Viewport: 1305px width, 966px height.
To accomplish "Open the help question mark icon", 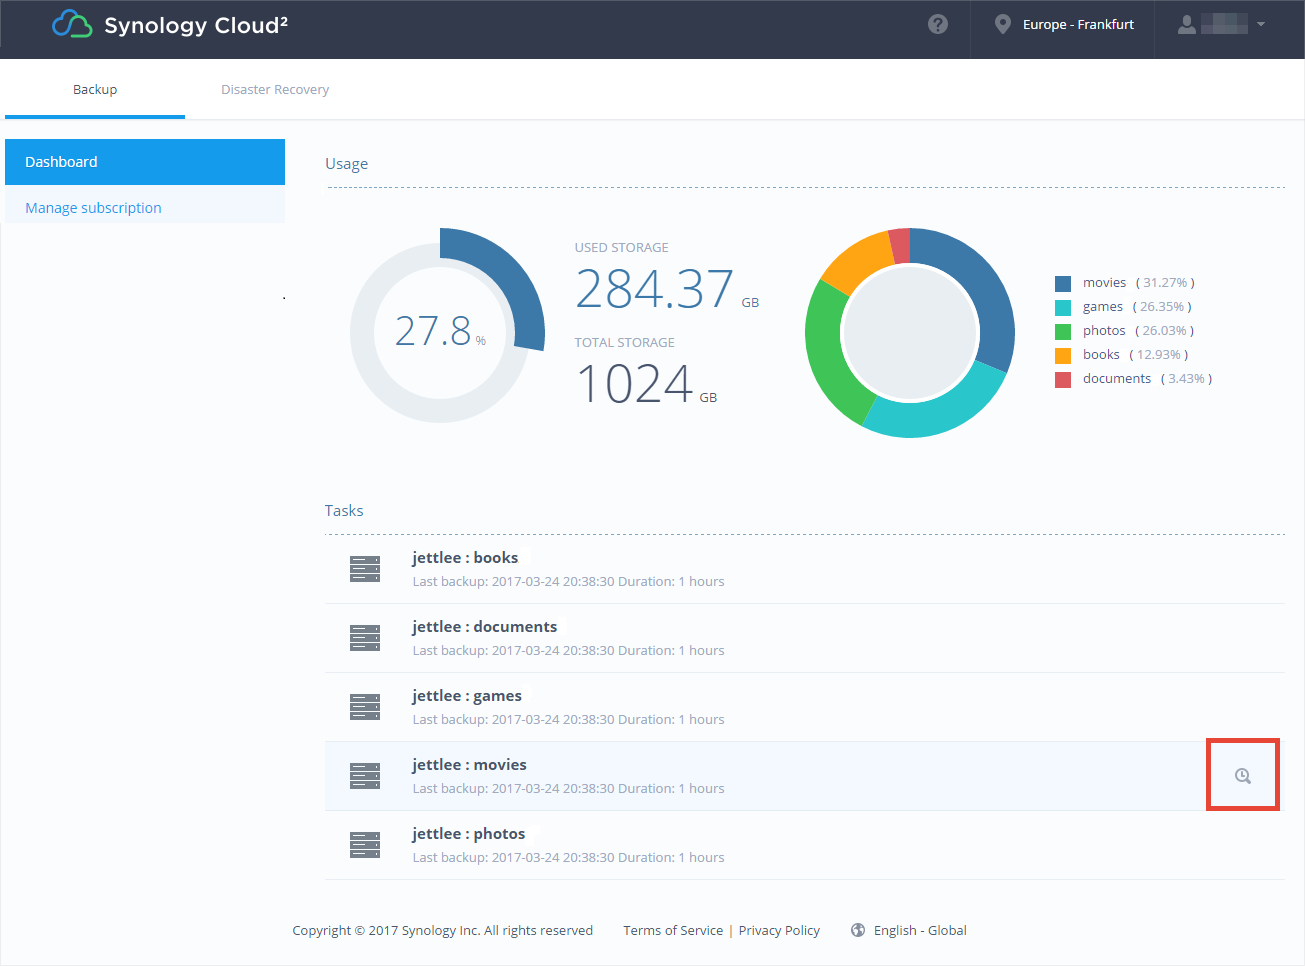I will click(938, 24).
